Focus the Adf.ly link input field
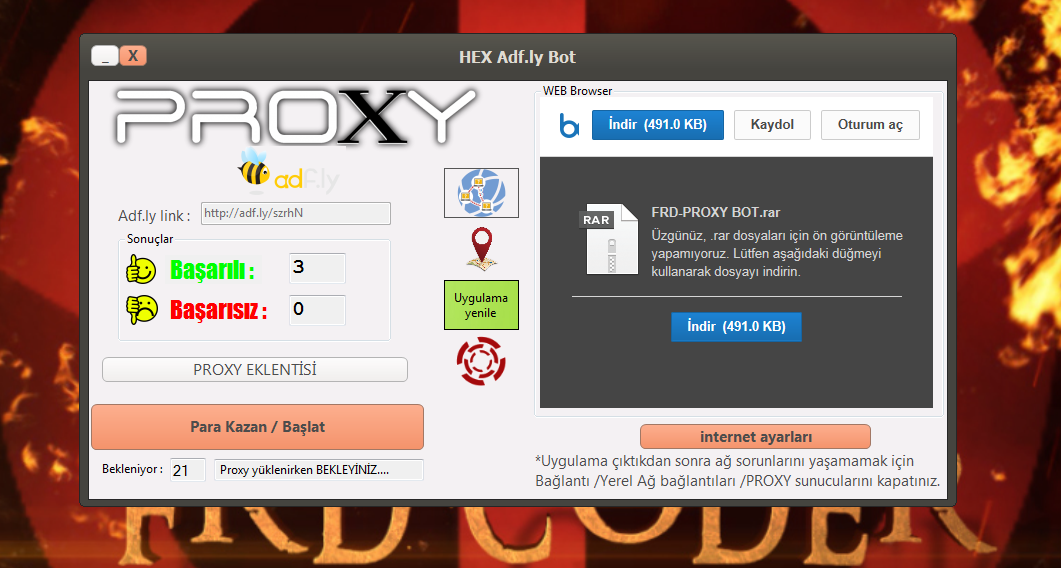Screen dimensions: 1061x568 pos(296,213)
